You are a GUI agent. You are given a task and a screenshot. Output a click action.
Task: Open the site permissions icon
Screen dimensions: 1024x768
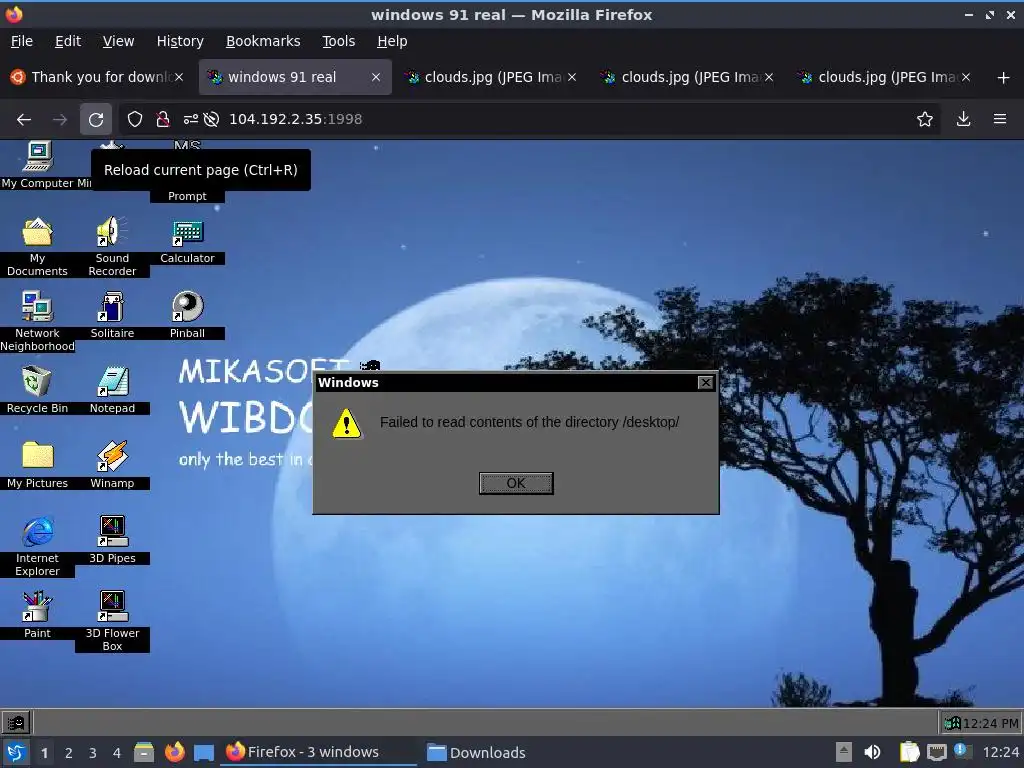190,119
